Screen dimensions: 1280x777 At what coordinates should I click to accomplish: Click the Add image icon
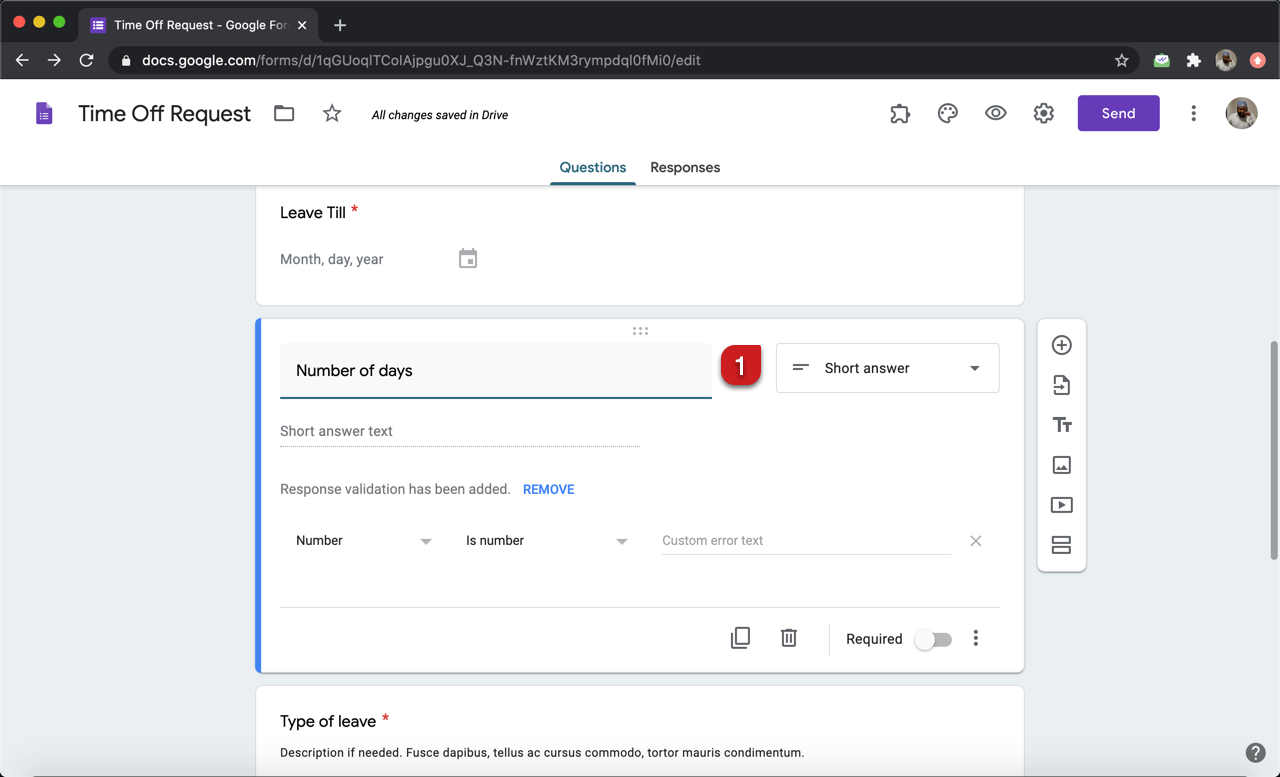click(x=1061, y=465)
